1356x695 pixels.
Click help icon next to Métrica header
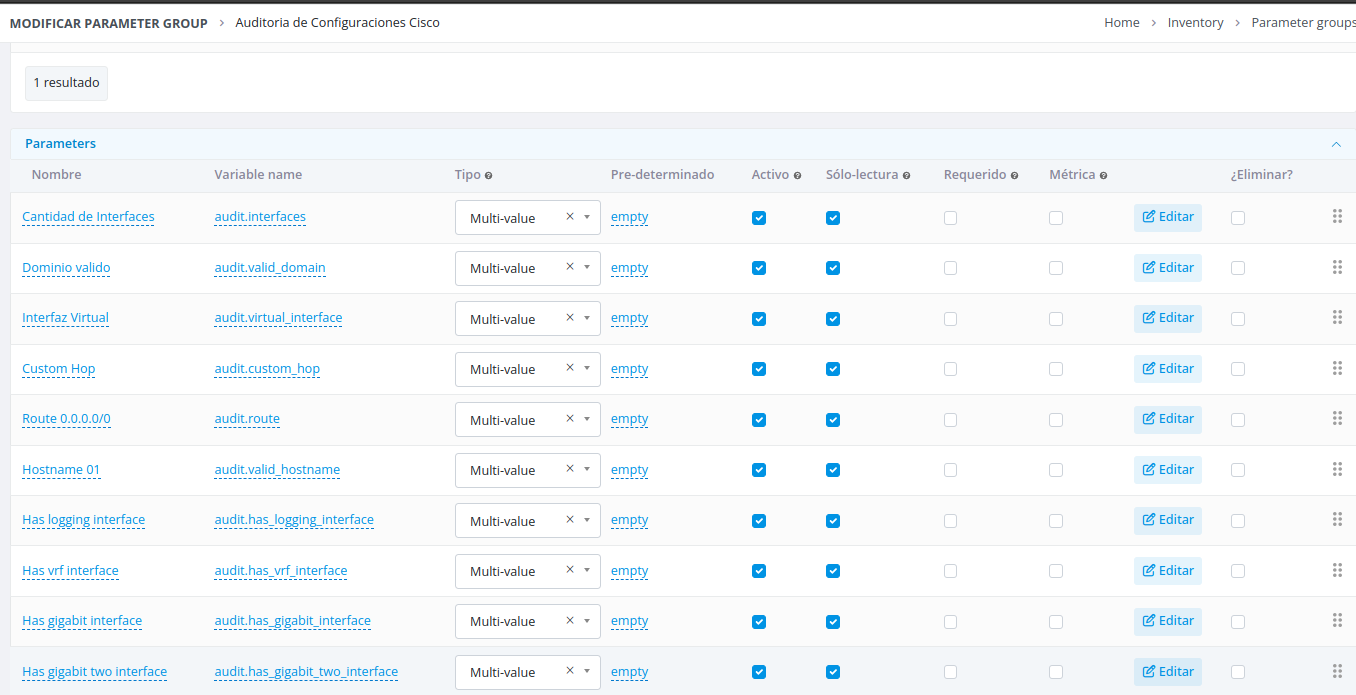pyautogui.click(x=1103, y=176)
